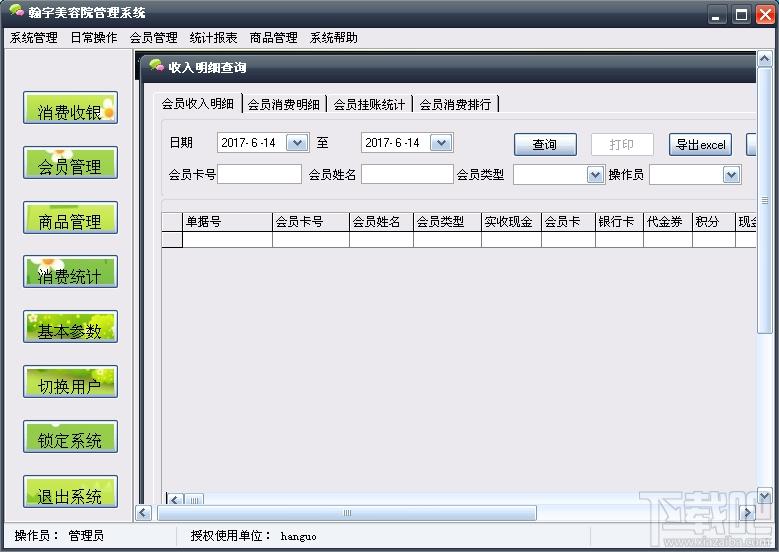
Task: Click the 收入明细查询 window icon
Action: [156, 65]
